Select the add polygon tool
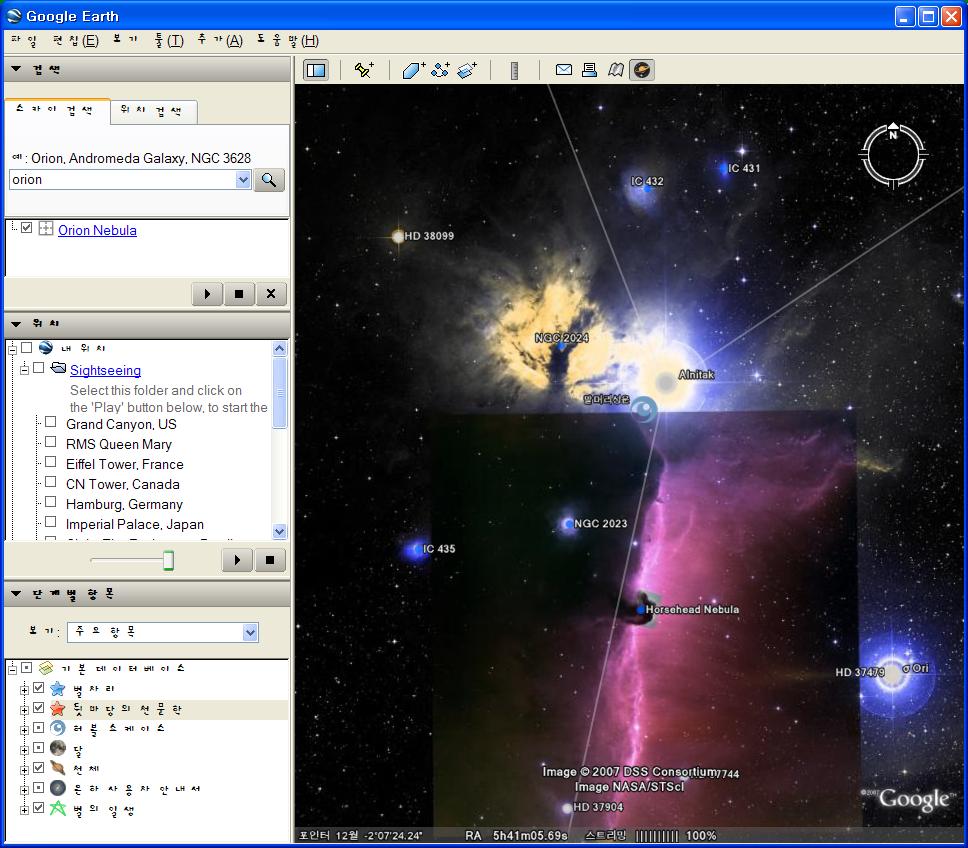Viewport: 968px width, 848px height. point(413,70)
